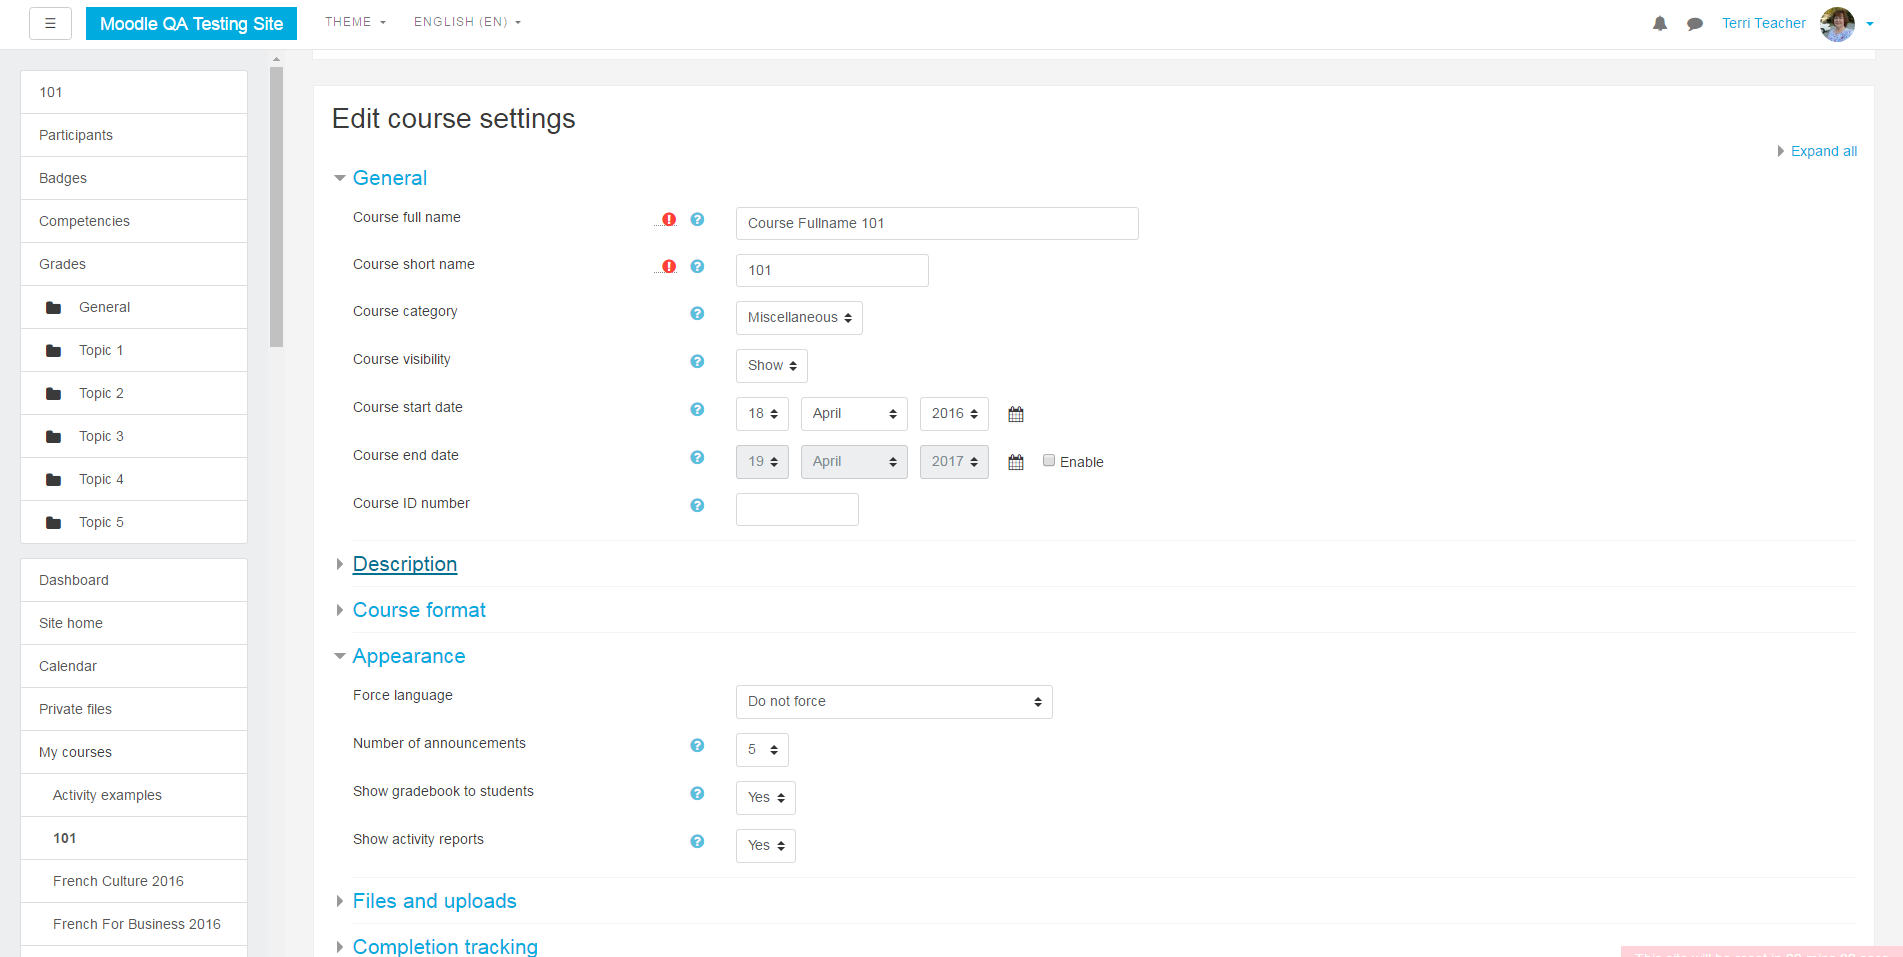
Task: Click the Course short name input field
Action: point(832,270)
